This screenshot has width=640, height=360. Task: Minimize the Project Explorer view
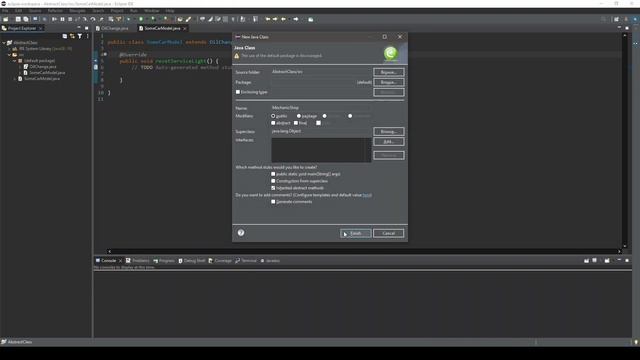pyautogui.click(x=79, y=28)
